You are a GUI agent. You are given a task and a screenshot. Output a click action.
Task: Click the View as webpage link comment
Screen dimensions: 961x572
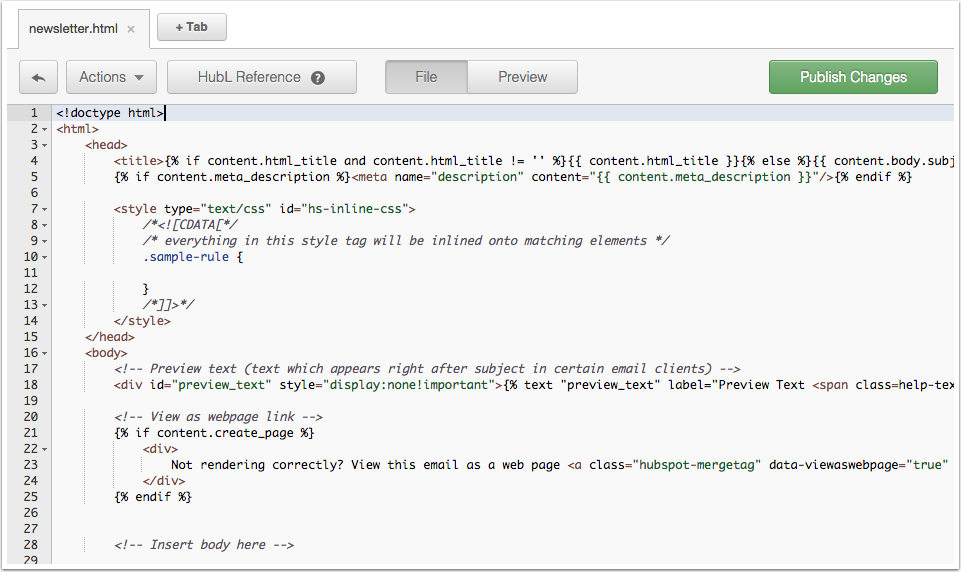coord(218,417)
